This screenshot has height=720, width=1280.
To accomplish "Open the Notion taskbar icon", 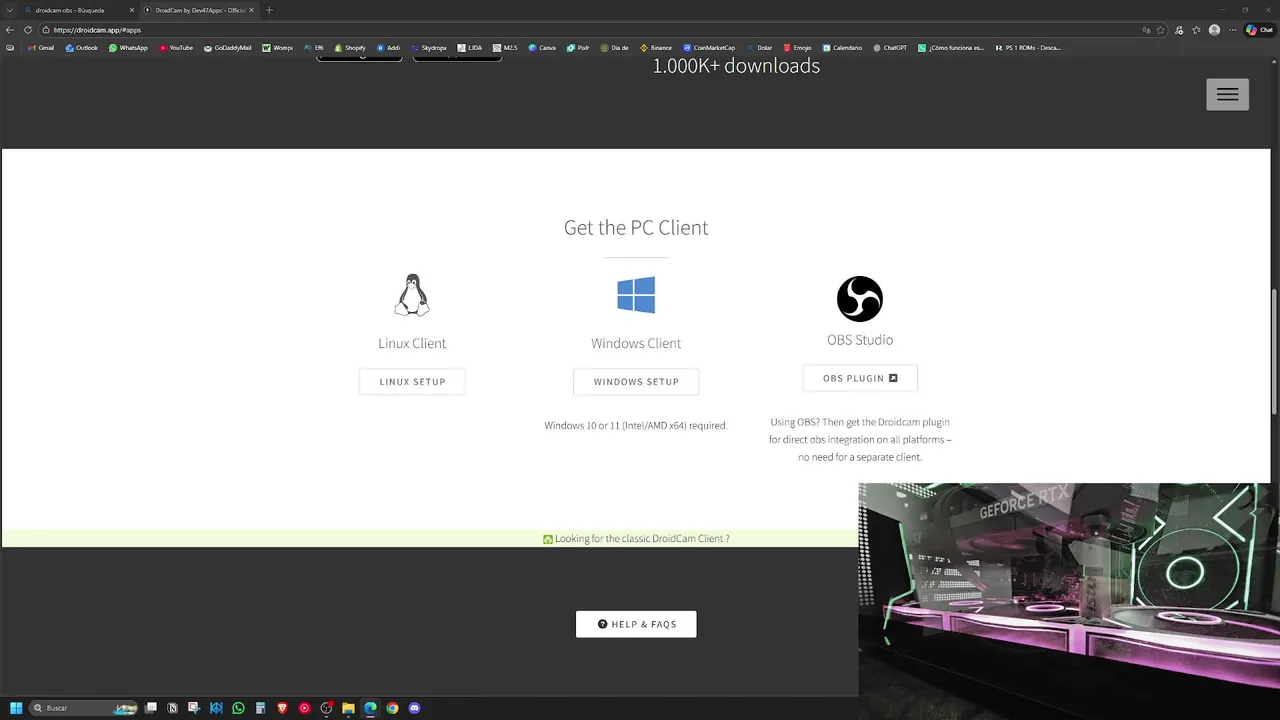I will coord(173,708).
